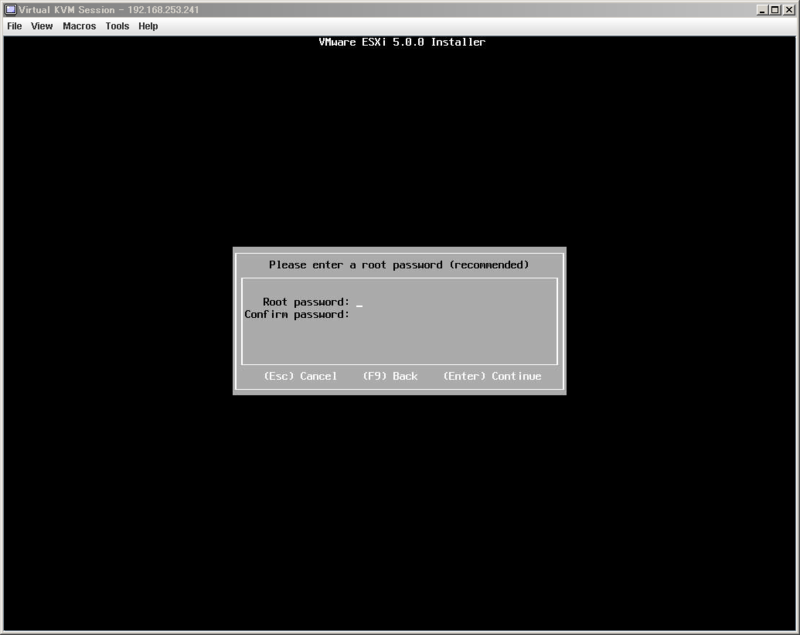The height and width of the screenshot is (635, 800).
Task: Click the 'Root password:' label
Action: [306, 302]
